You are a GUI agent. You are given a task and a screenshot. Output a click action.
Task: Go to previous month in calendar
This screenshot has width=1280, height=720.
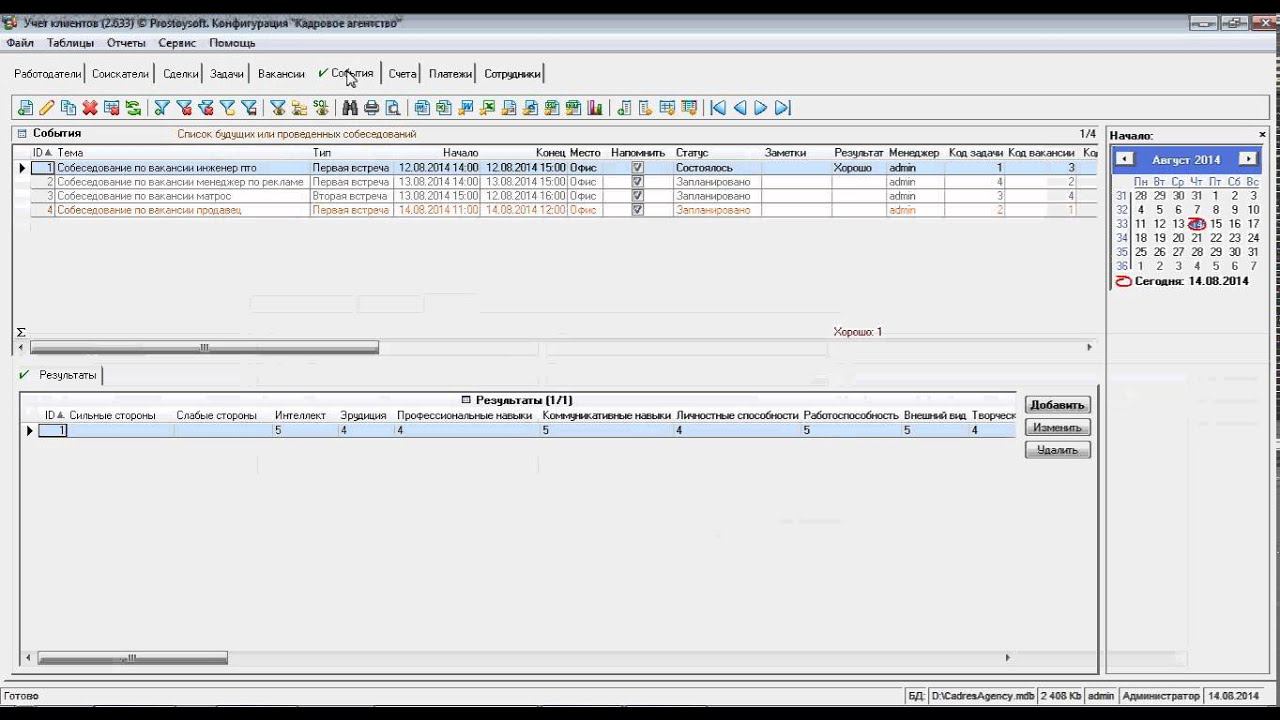coord(1124,159)
